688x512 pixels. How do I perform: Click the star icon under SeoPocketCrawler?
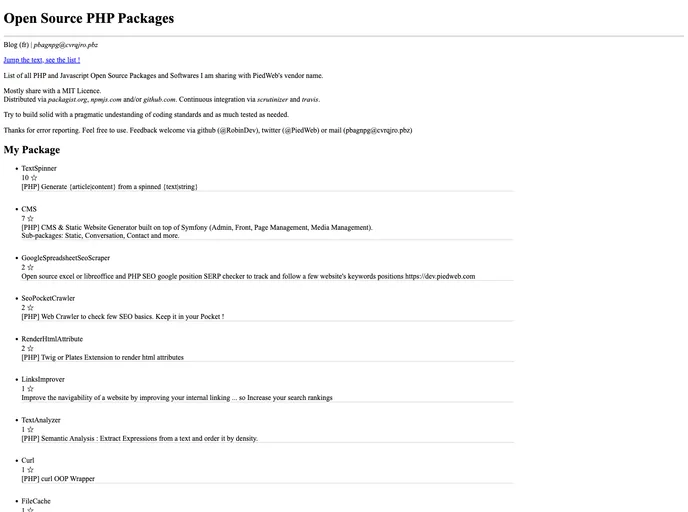coord(29,307)
